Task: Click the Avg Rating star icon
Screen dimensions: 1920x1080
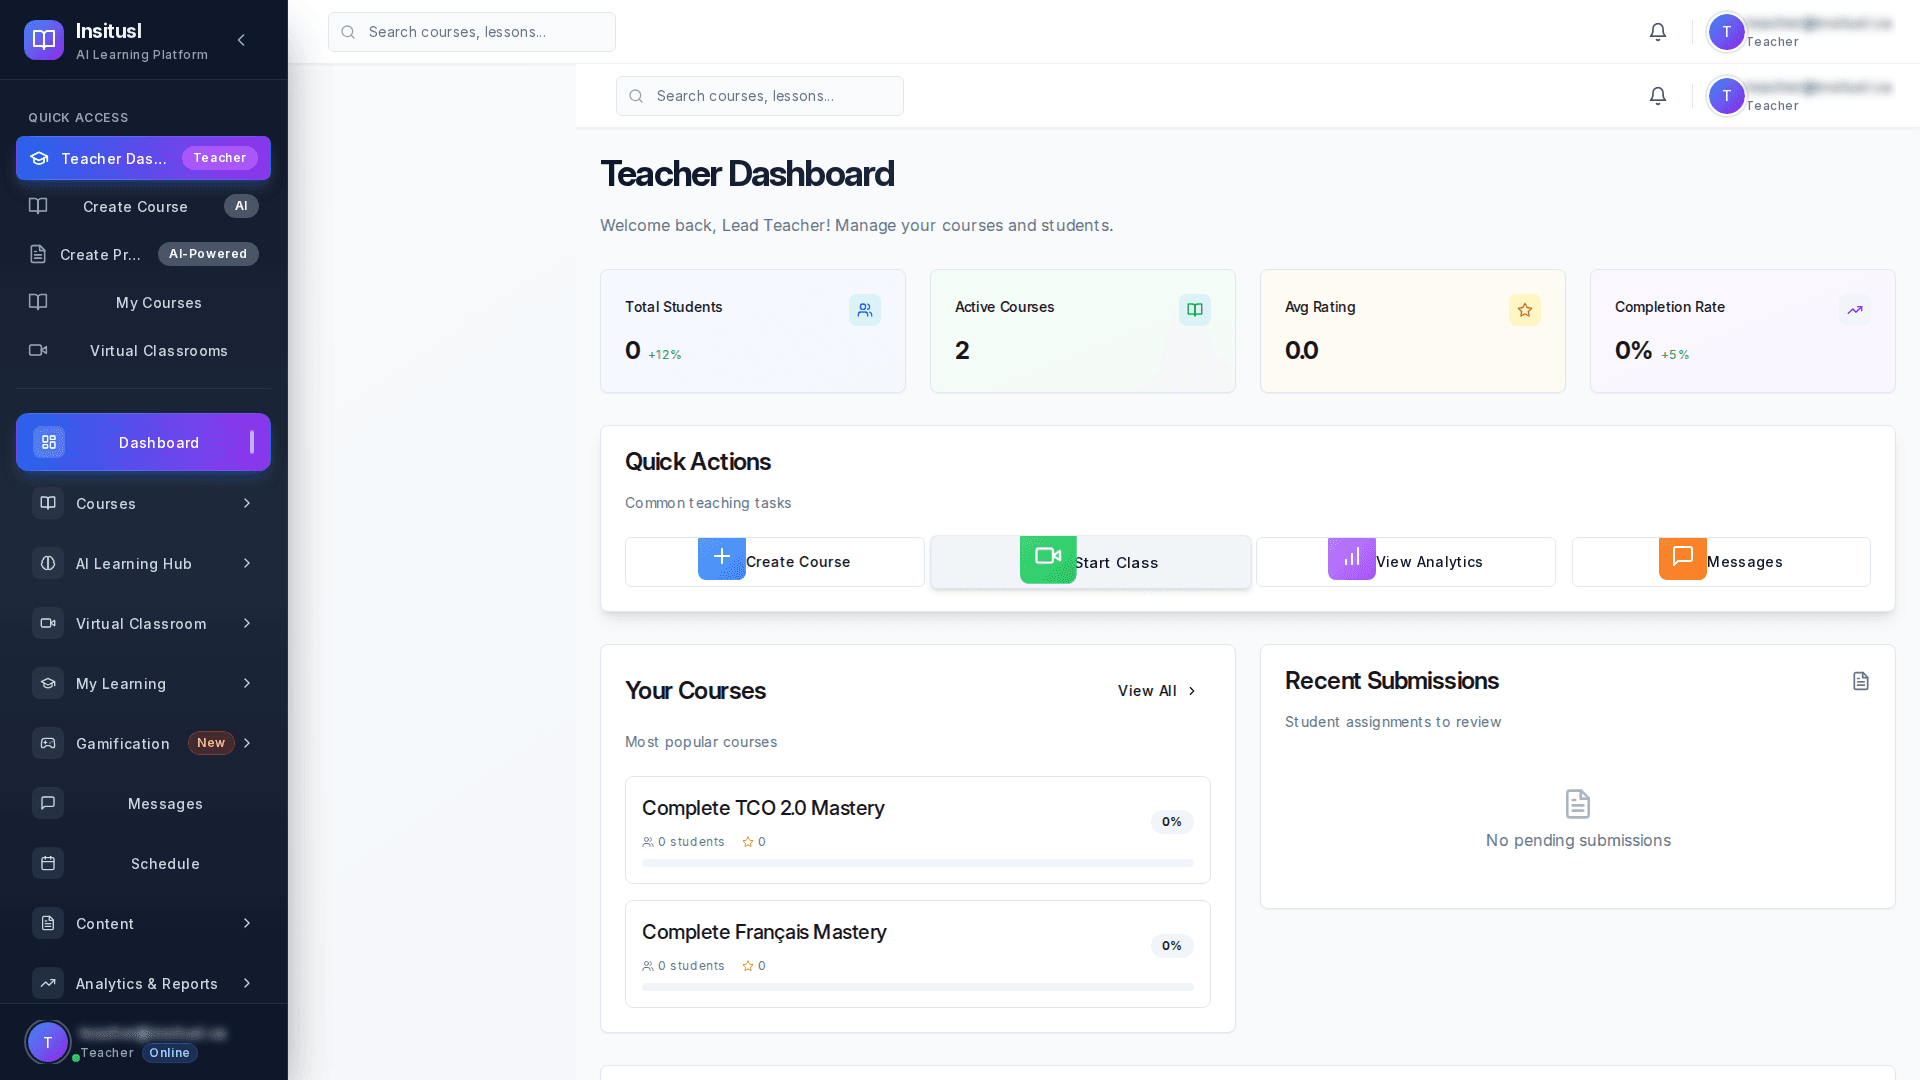Action: [1524, 310]
